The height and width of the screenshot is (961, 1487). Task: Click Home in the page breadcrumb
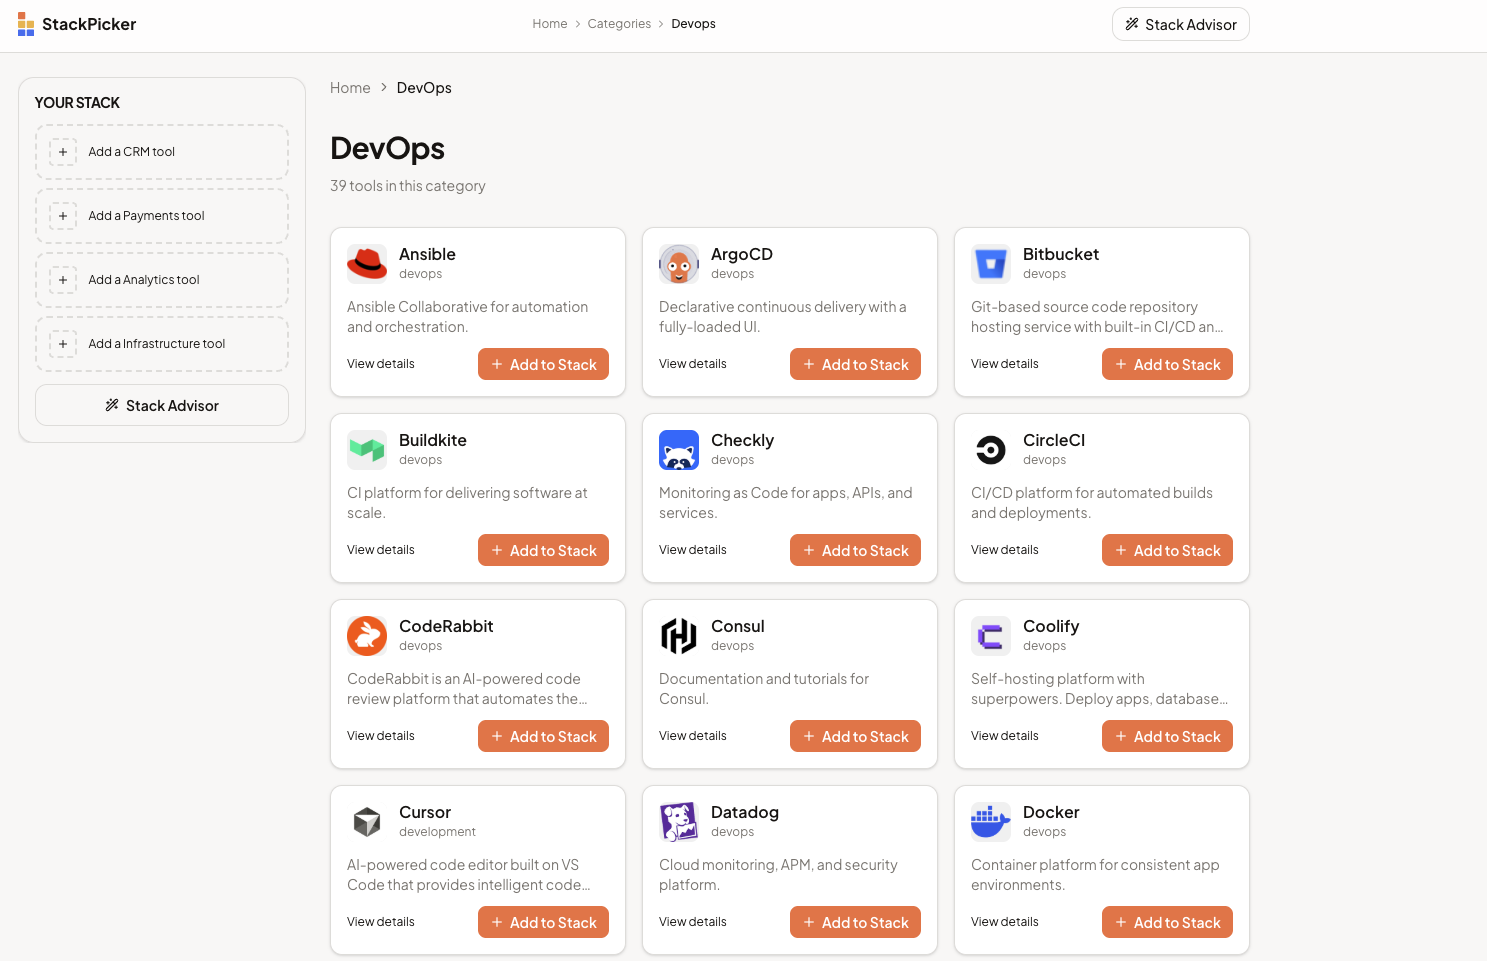[x=350, y=87]
